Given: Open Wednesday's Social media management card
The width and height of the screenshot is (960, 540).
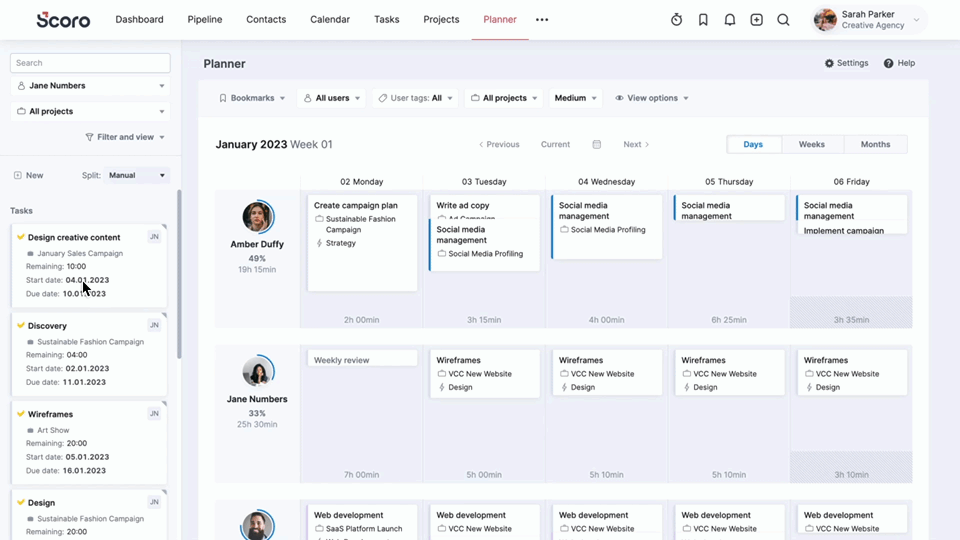Looking at the screenshot, I should click(607, 227).
